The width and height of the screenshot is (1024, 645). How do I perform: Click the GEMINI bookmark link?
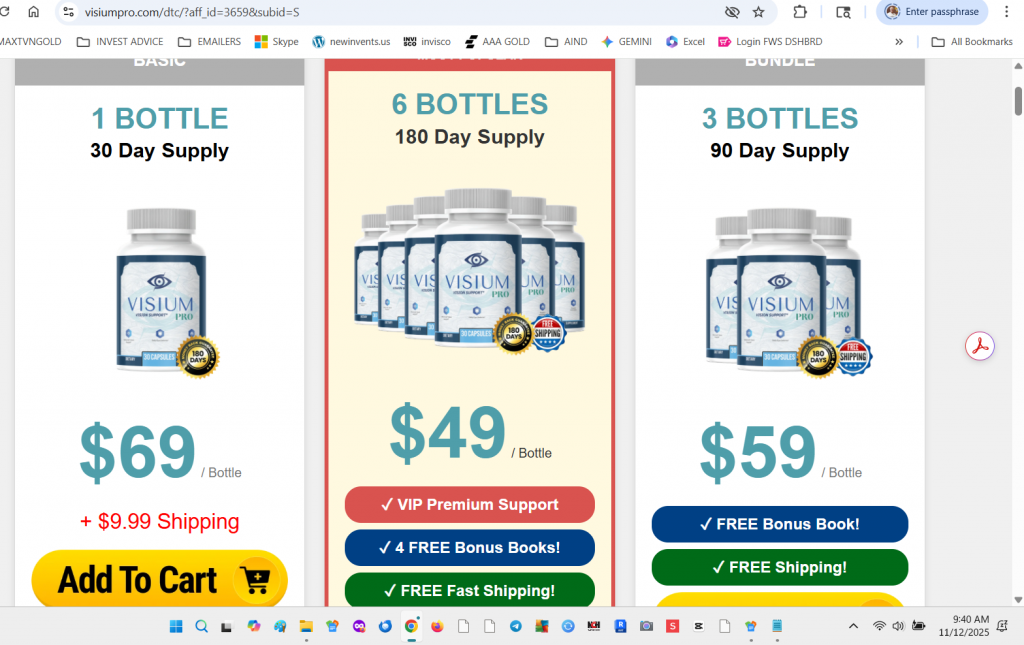[x=626, y=42]
